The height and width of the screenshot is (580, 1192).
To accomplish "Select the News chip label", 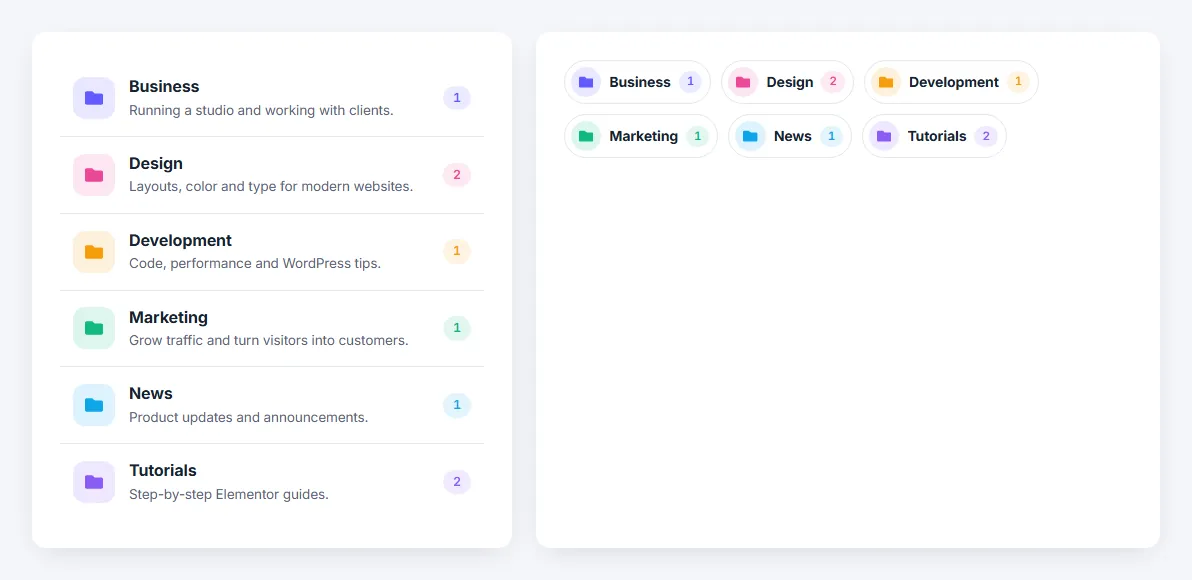I will coord(793,136).
